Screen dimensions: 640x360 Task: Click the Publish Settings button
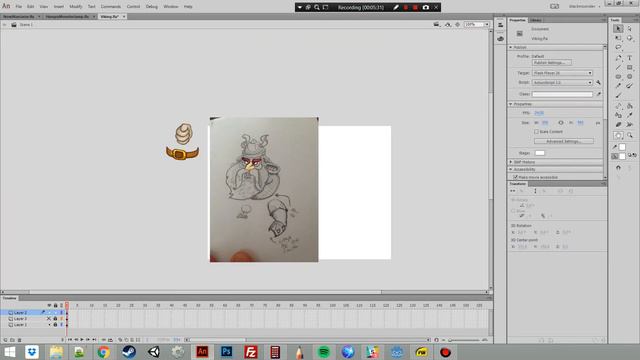[x=551, y=63]
